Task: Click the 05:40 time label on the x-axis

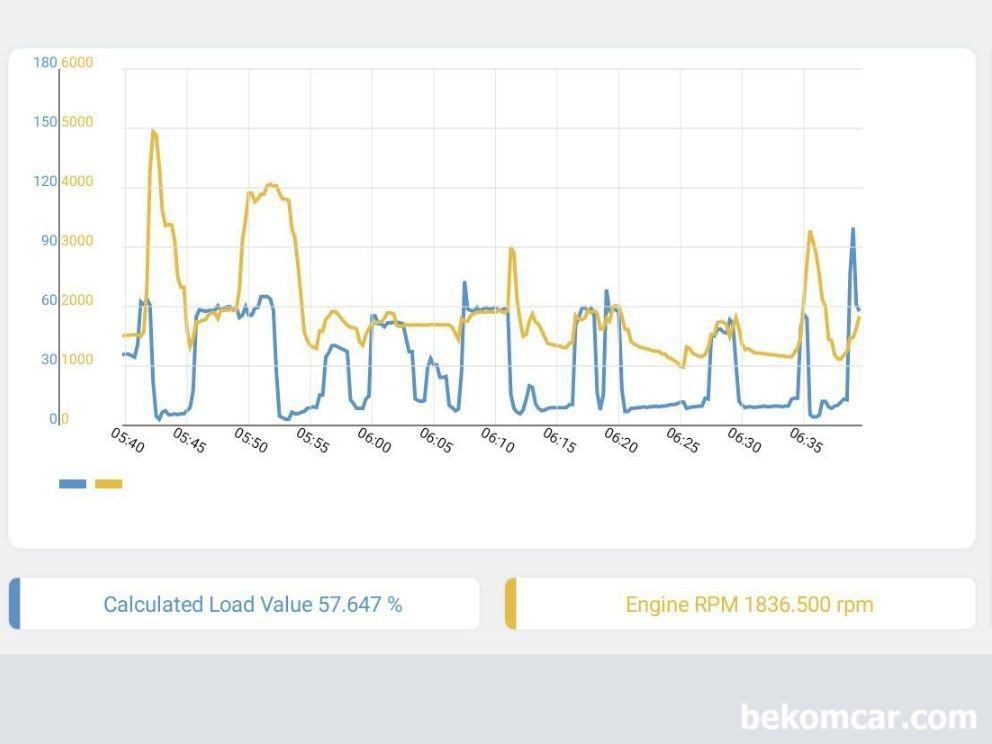Action: tap(127, 441)
